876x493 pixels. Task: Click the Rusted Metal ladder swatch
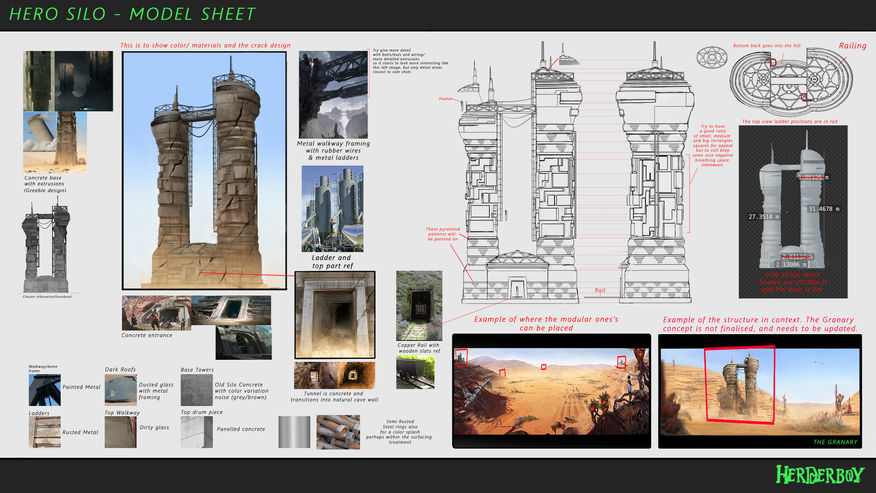click(45, 432)
